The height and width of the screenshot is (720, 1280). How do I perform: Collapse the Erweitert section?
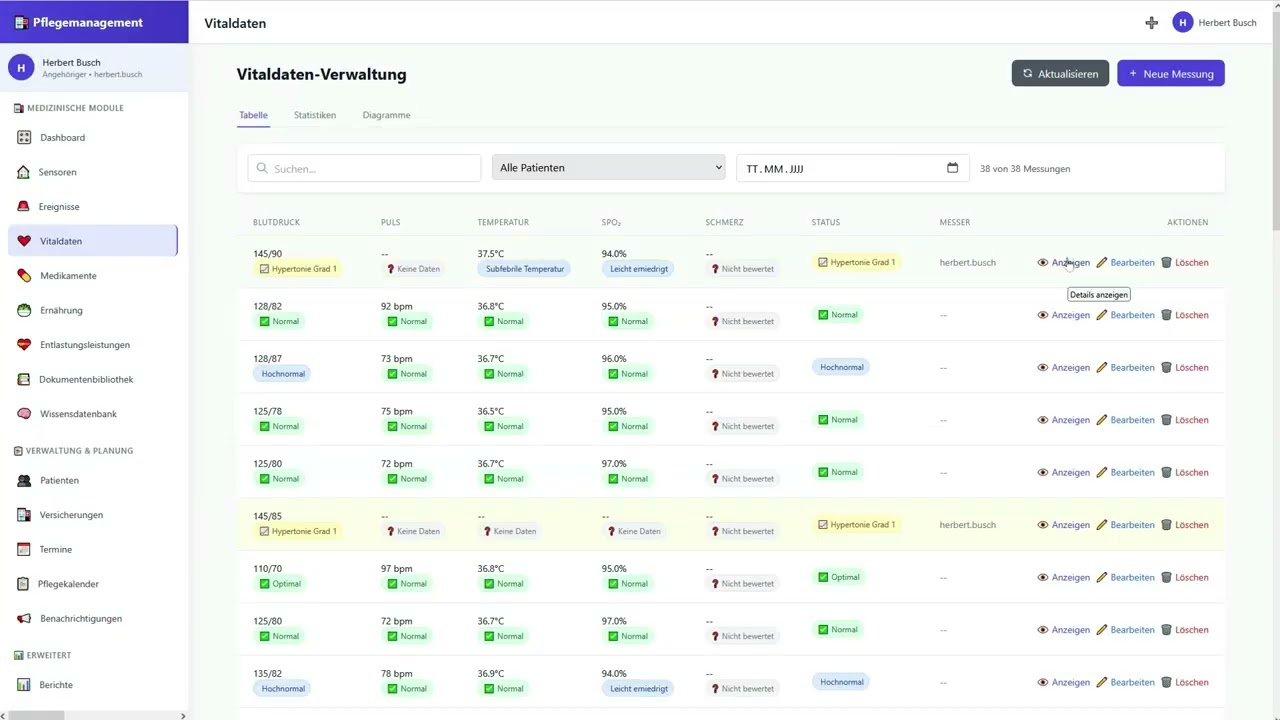point(42,656)
